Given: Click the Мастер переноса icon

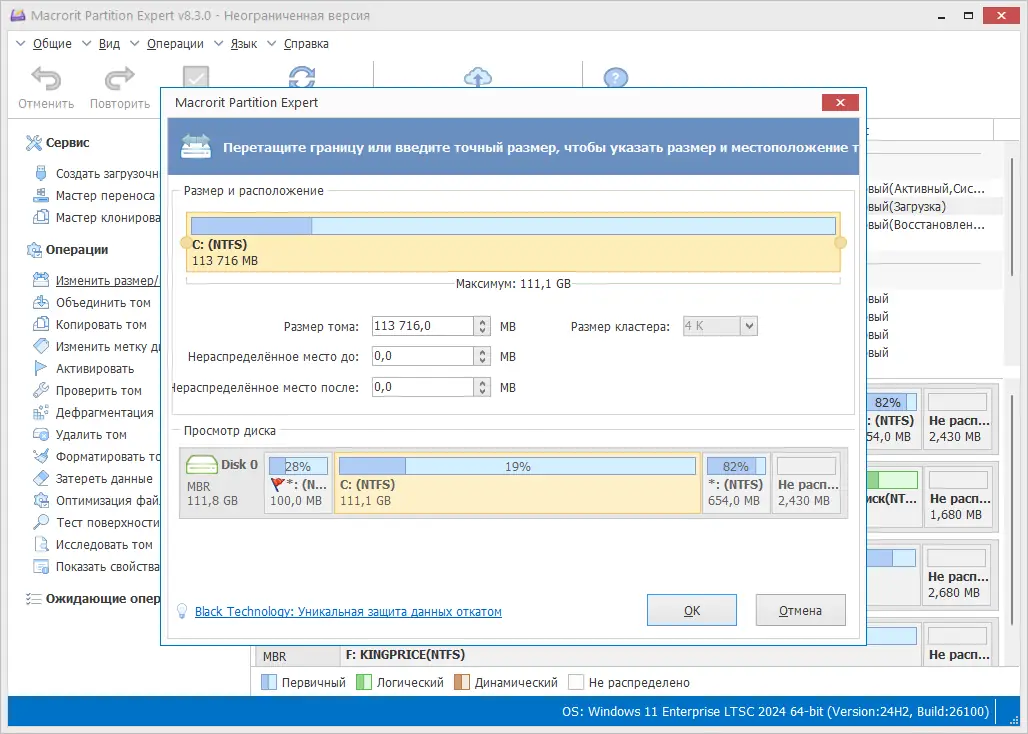Looking at the screenshot, I should coord(41,195).
